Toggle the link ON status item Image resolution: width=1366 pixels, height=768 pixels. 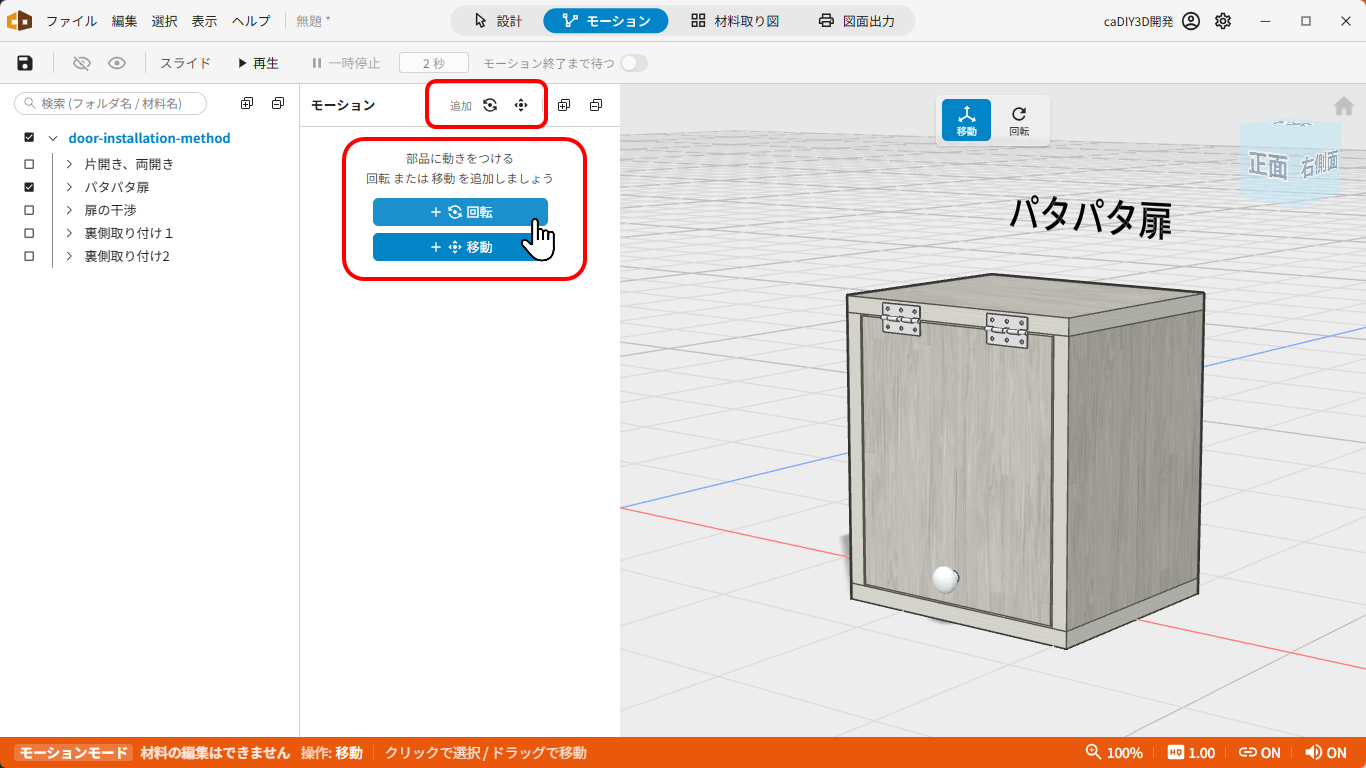coord(1259,753)
